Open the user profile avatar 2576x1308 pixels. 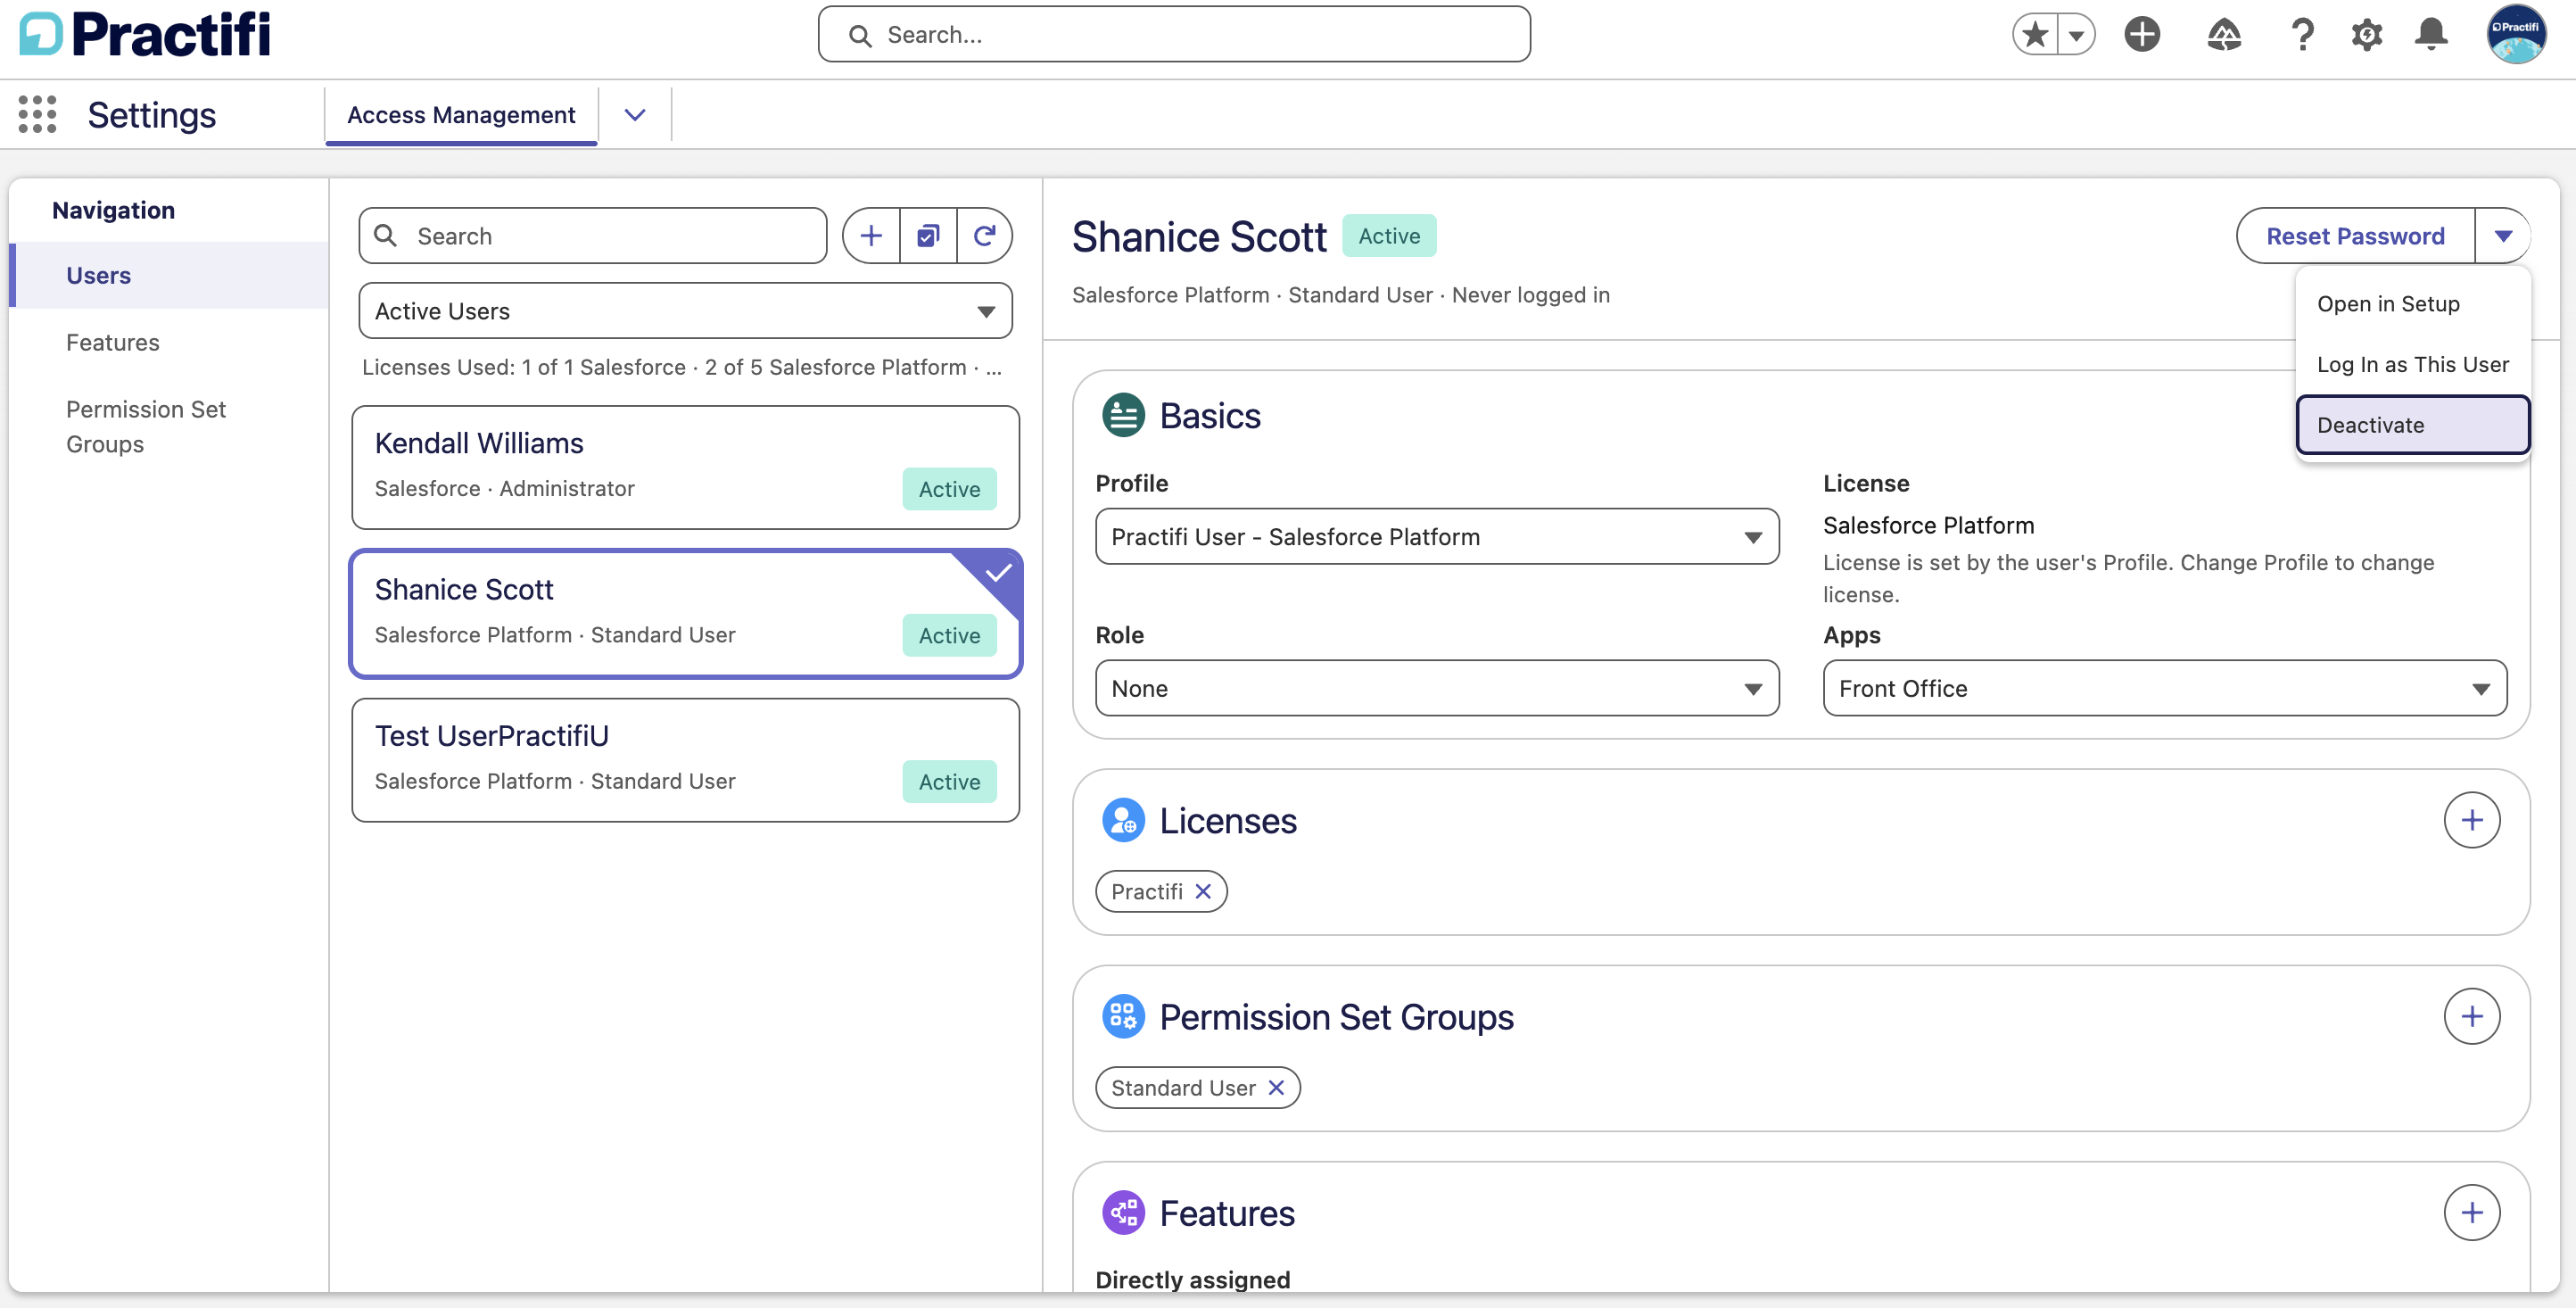tap(2516, 35)
